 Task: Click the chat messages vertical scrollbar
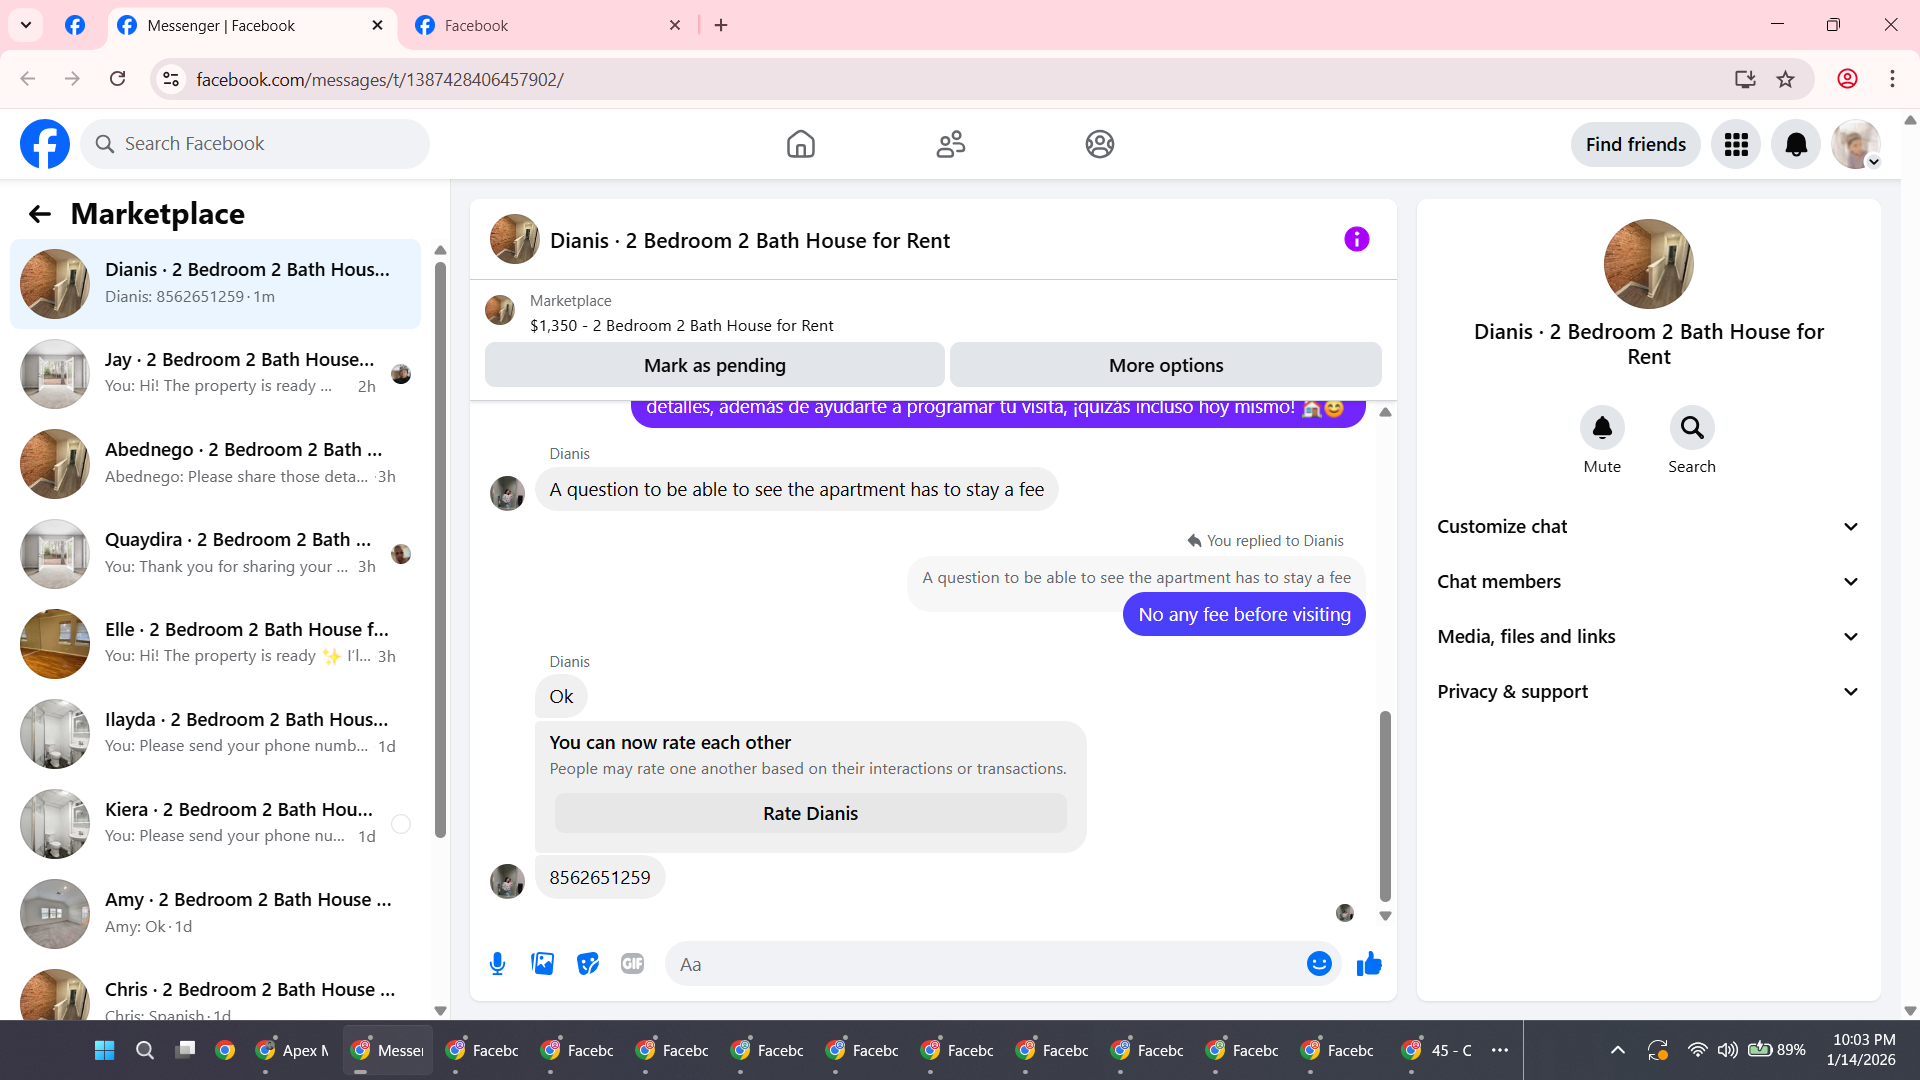pos(1385,805)
